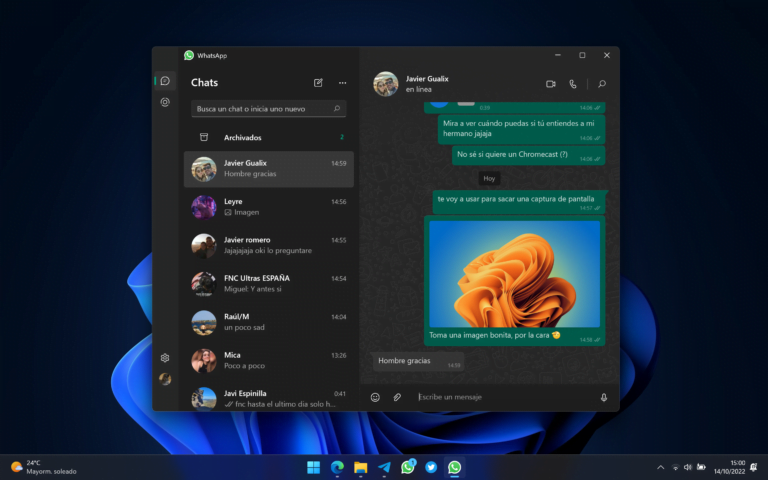Start a new chat with compose icon
Image resolution: width=768 pixels, height=480 pixels.
[318, 83]
